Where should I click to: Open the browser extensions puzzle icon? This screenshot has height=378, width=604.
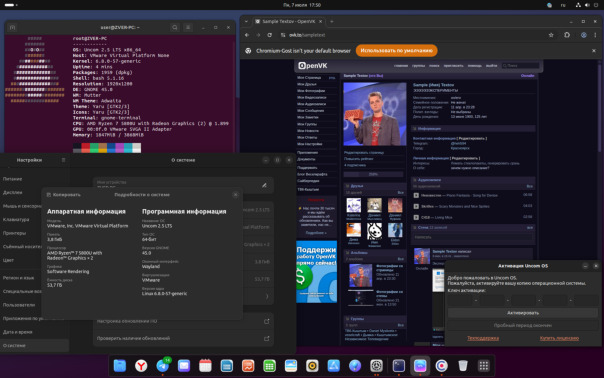567,35
